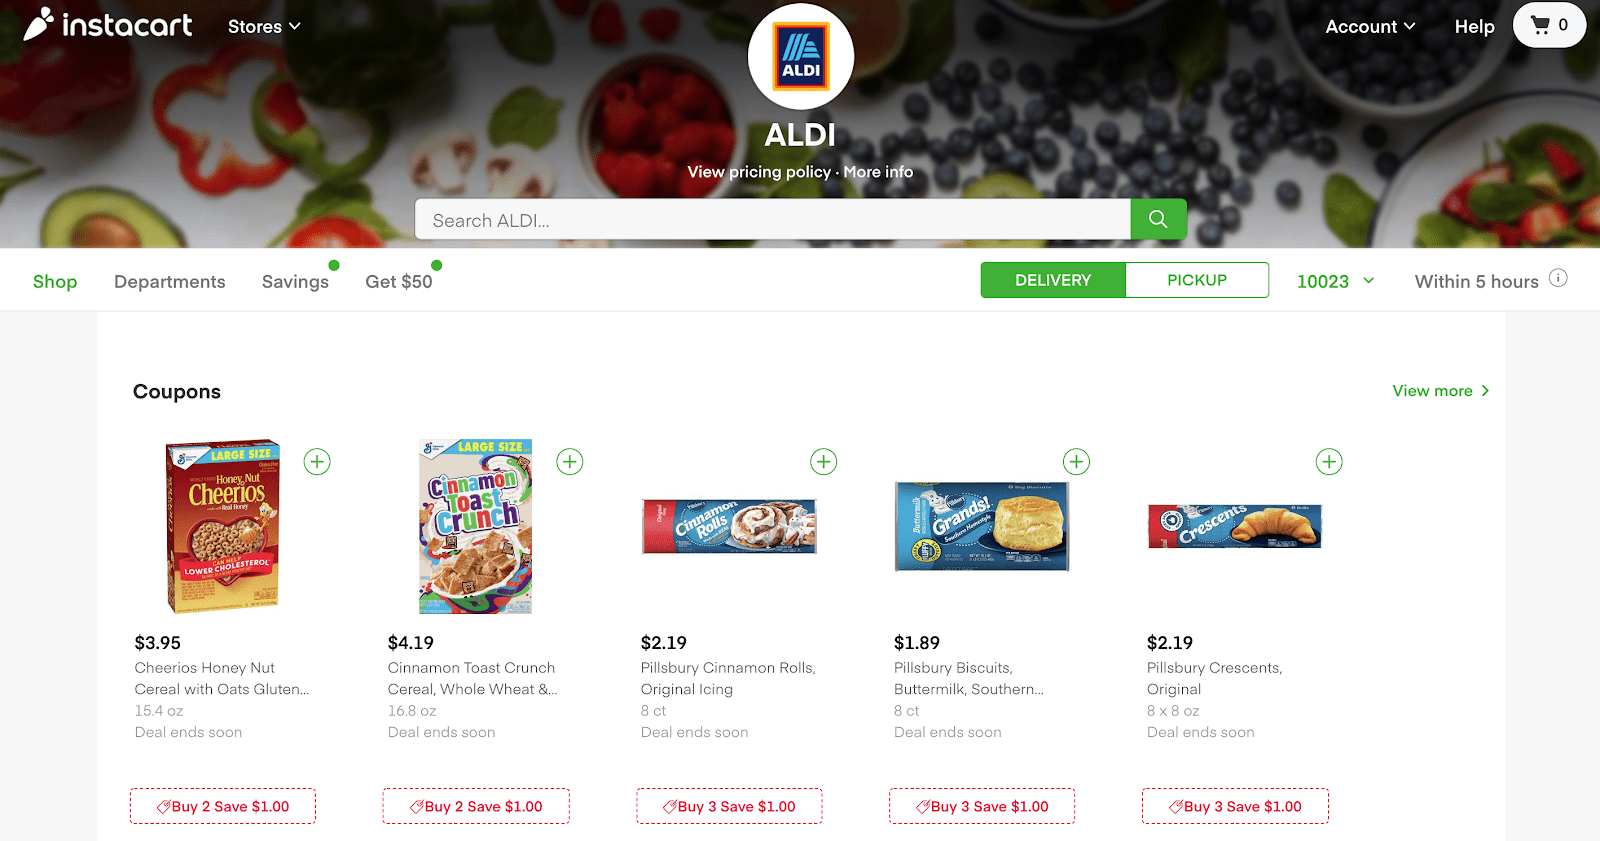Show delivery time info icon

coord(1558,279)
